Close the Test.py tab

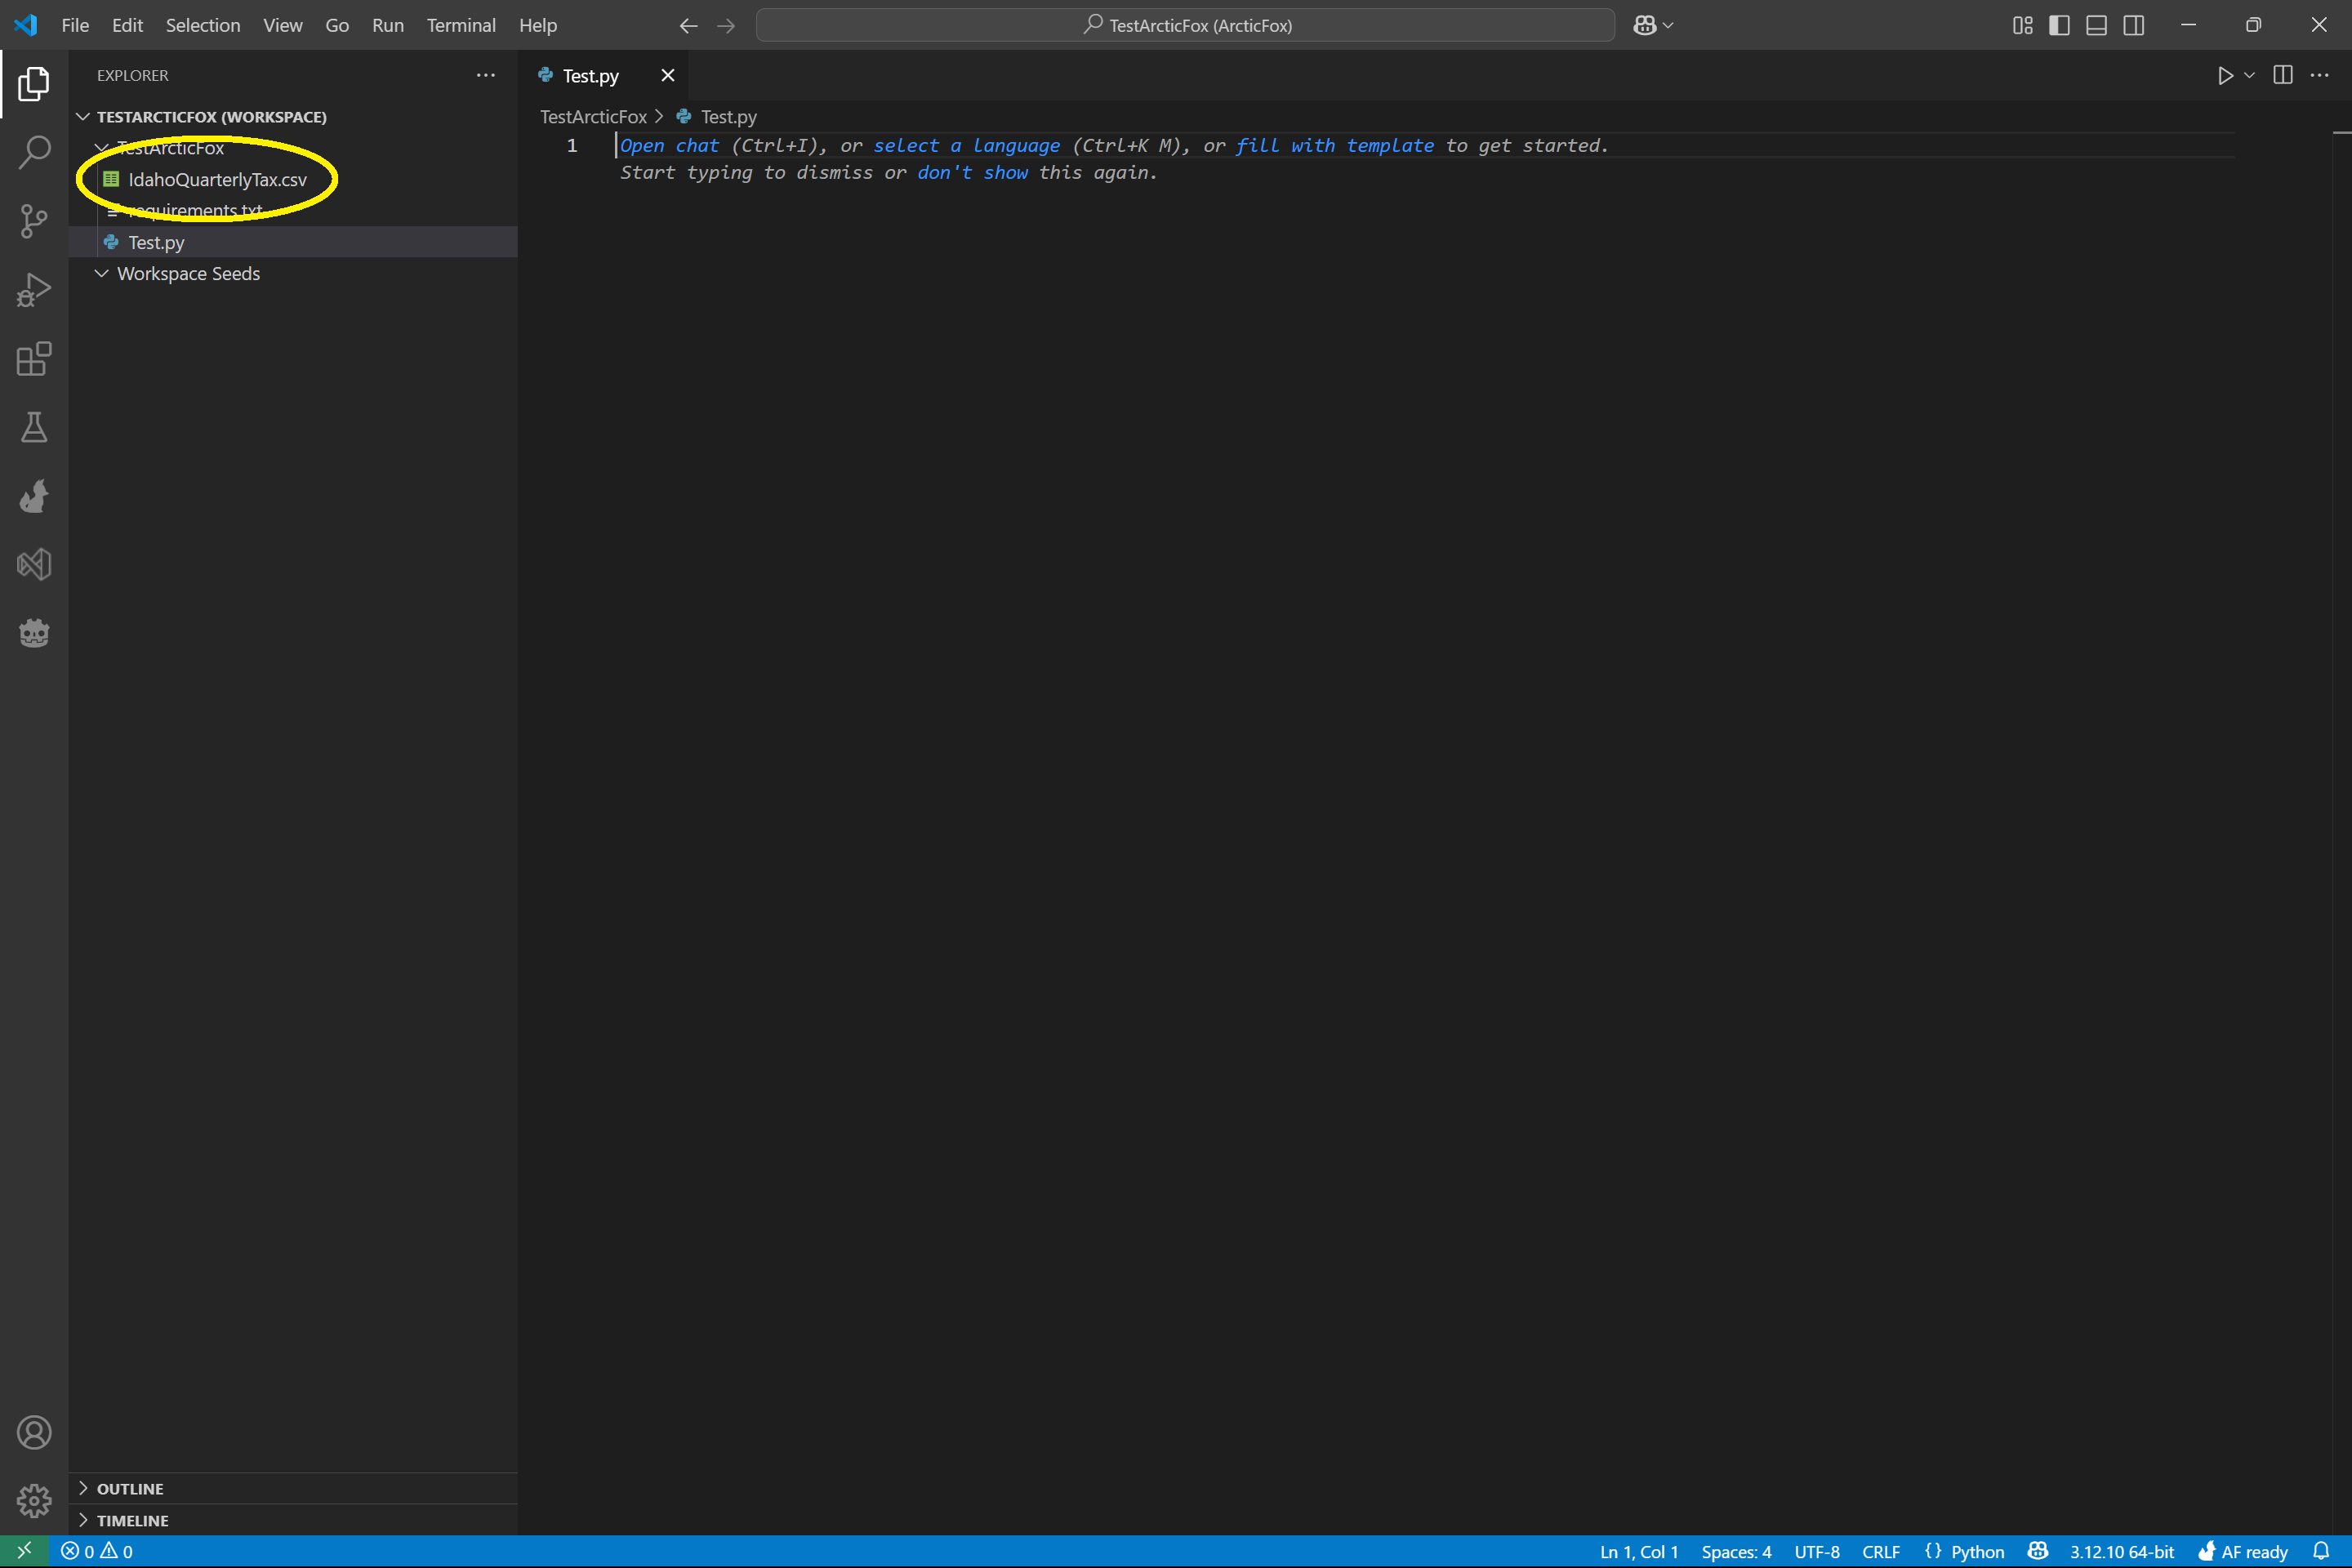668,76
